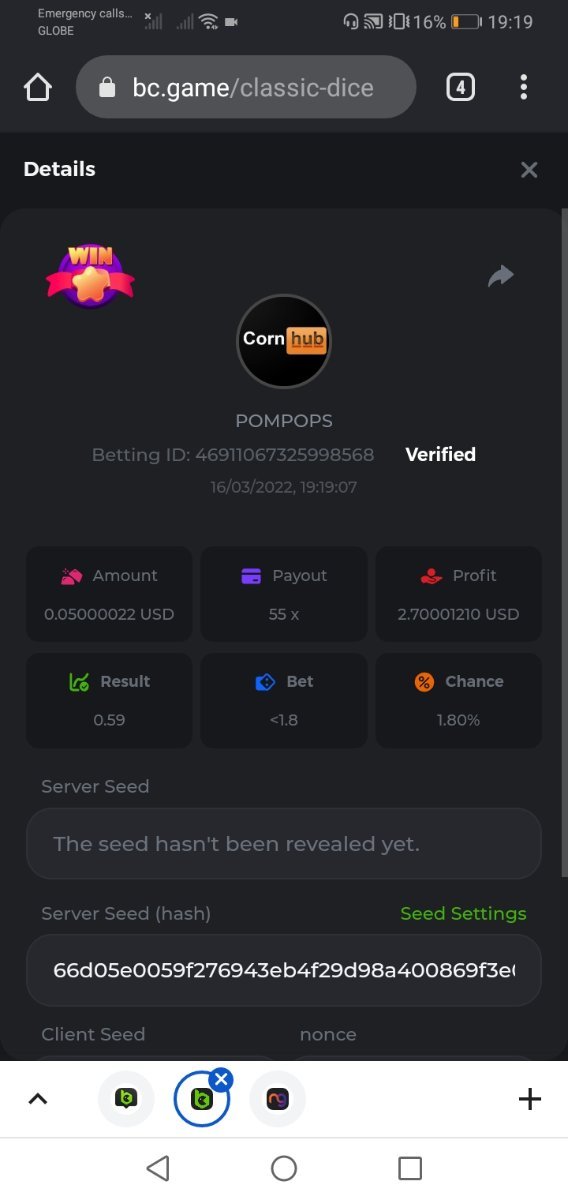The image size is (568, 1200).
Task: Switch to the third tab icon
Action: (277, 1100)
